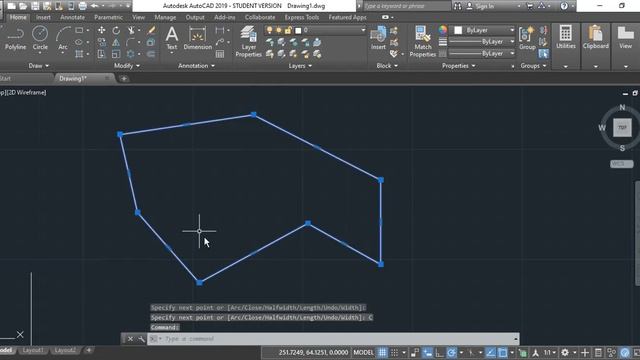Expand the Properties panel dropdown
This screenshot has height=360, width=640.
458,66
